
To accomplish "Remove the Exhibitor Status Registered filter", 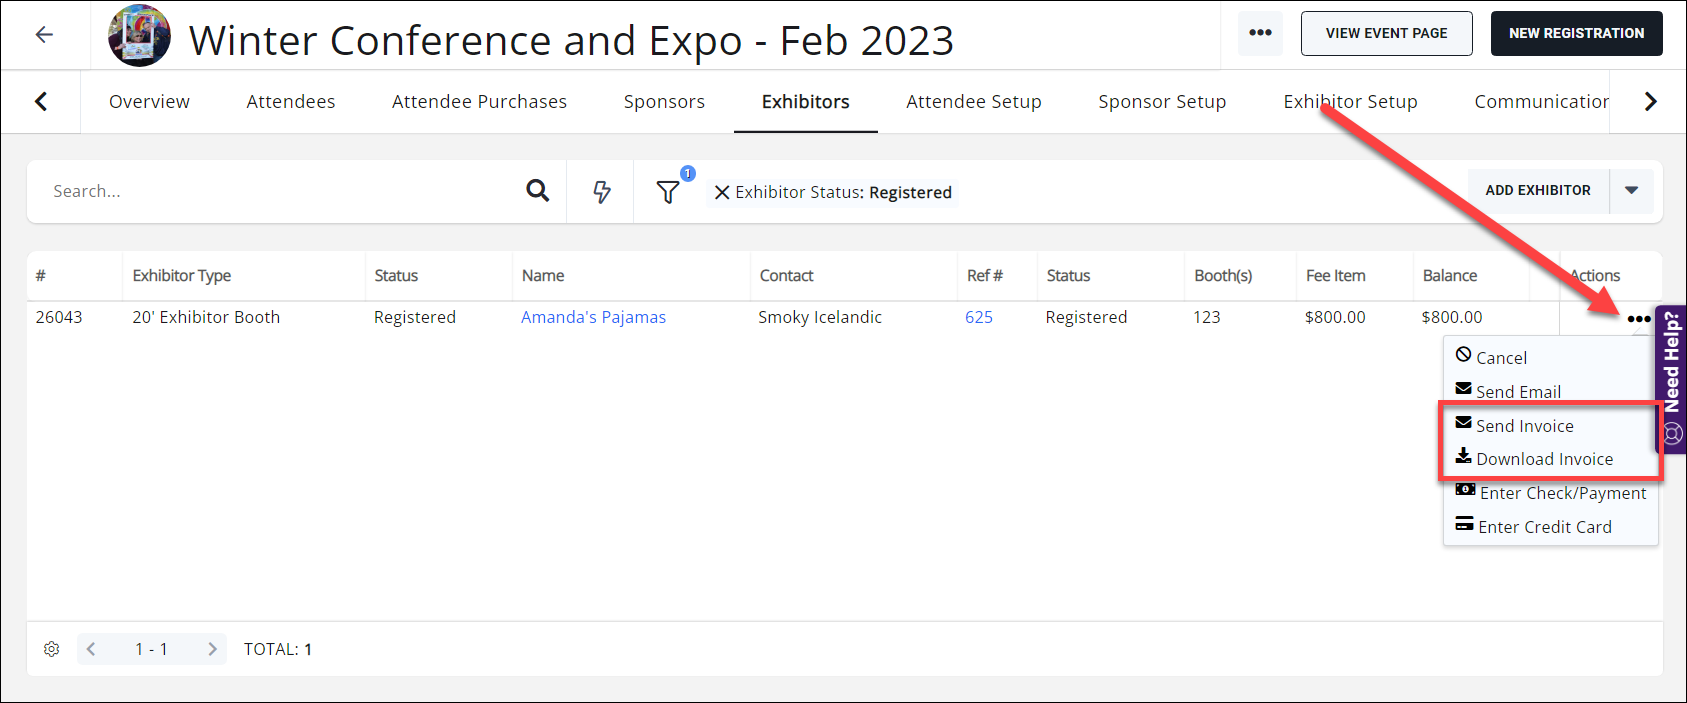I will tap(722, 193).
